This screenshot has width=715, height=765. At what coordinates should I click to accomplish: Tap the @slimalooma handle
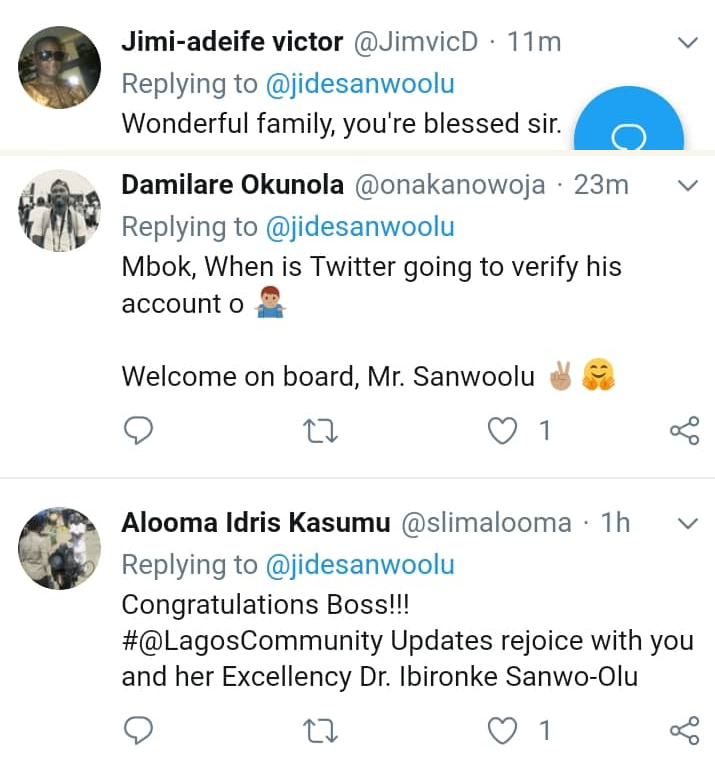click(x=486, y=523)
